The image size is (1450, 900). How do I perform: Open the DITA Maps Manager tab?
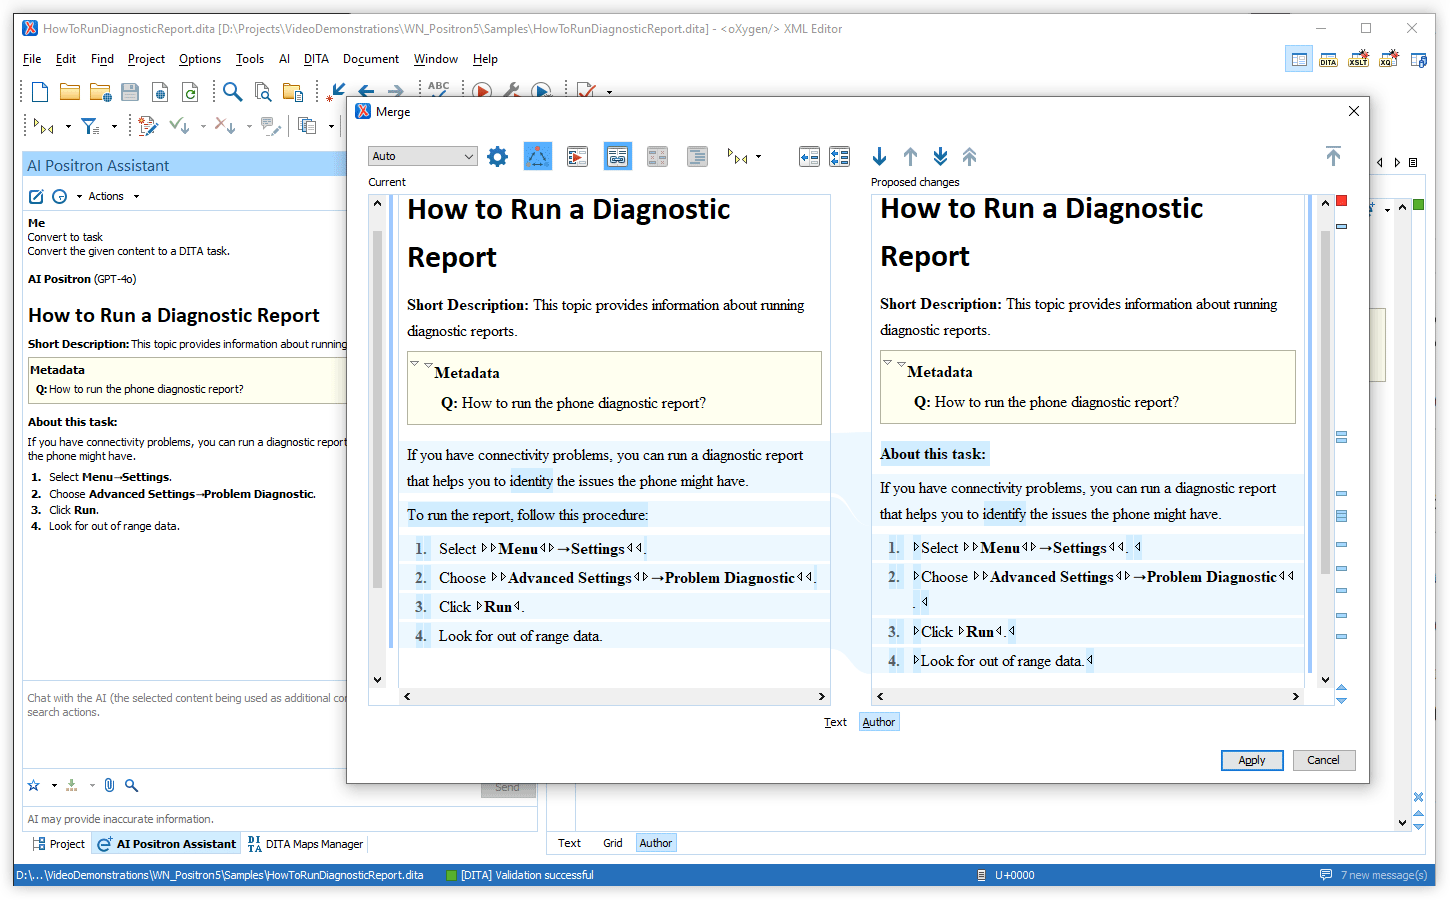[305, 844]
